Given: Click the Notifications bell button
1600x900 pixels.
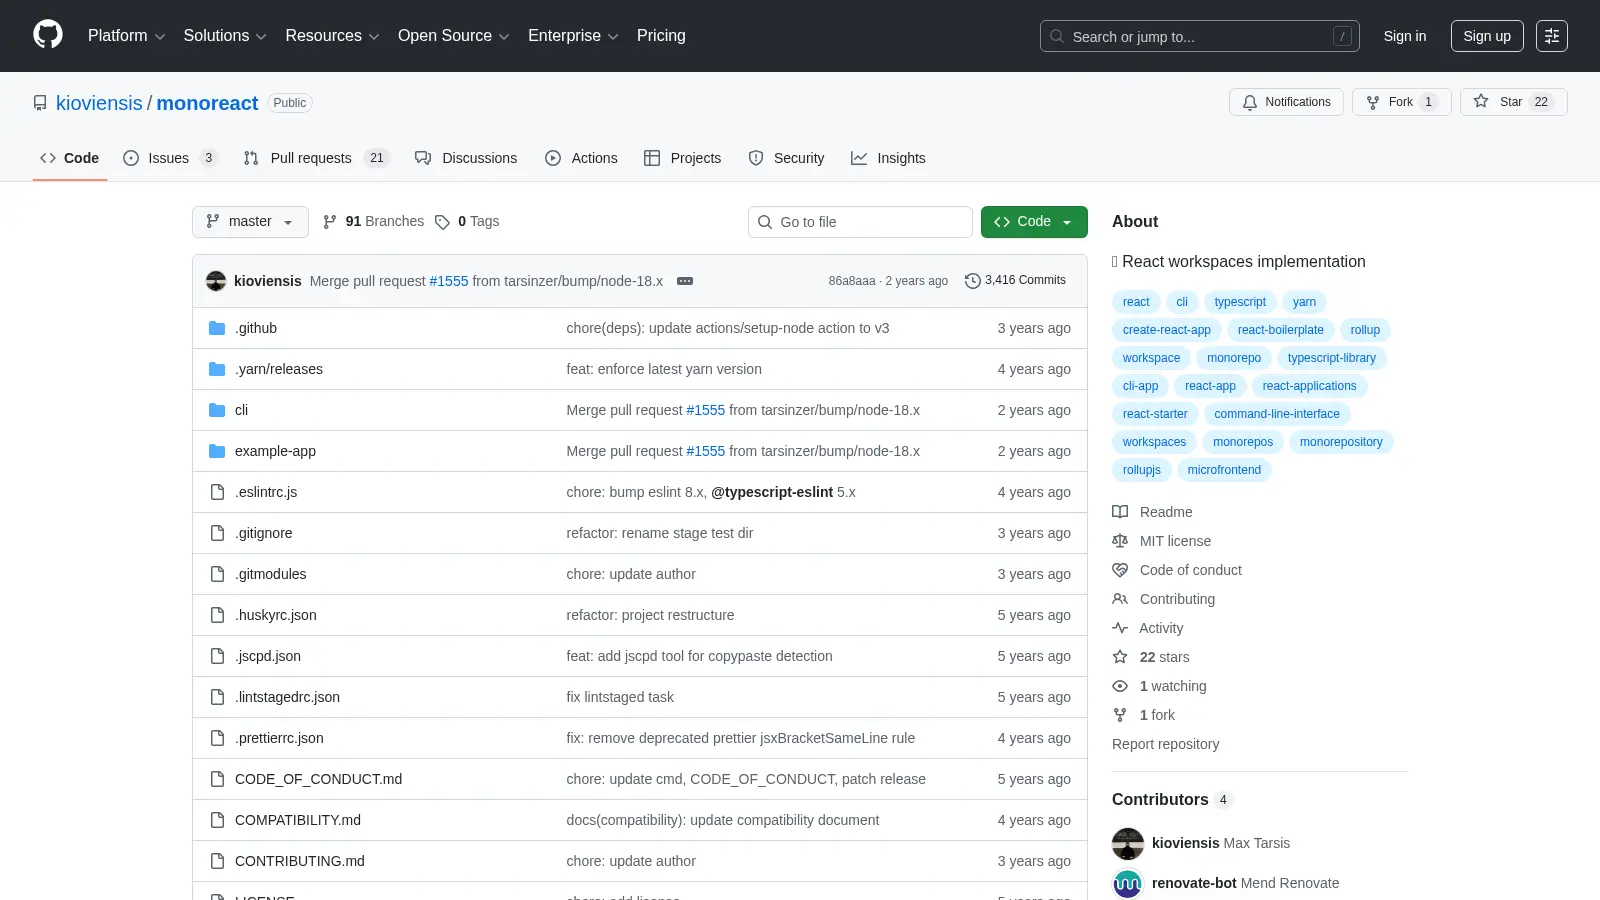Looking at the screenshot, I should pyautogui.click(x=1286, y=102).
